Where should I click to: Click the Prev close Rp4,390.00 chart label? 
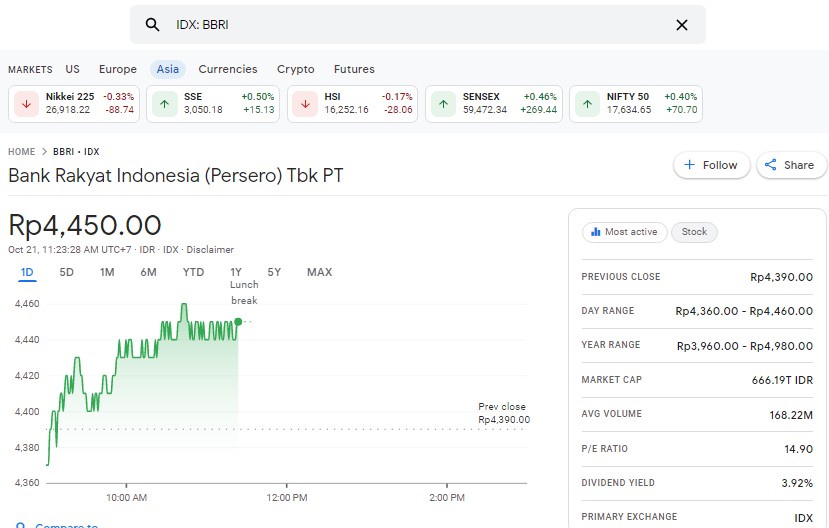coord(504,413)
